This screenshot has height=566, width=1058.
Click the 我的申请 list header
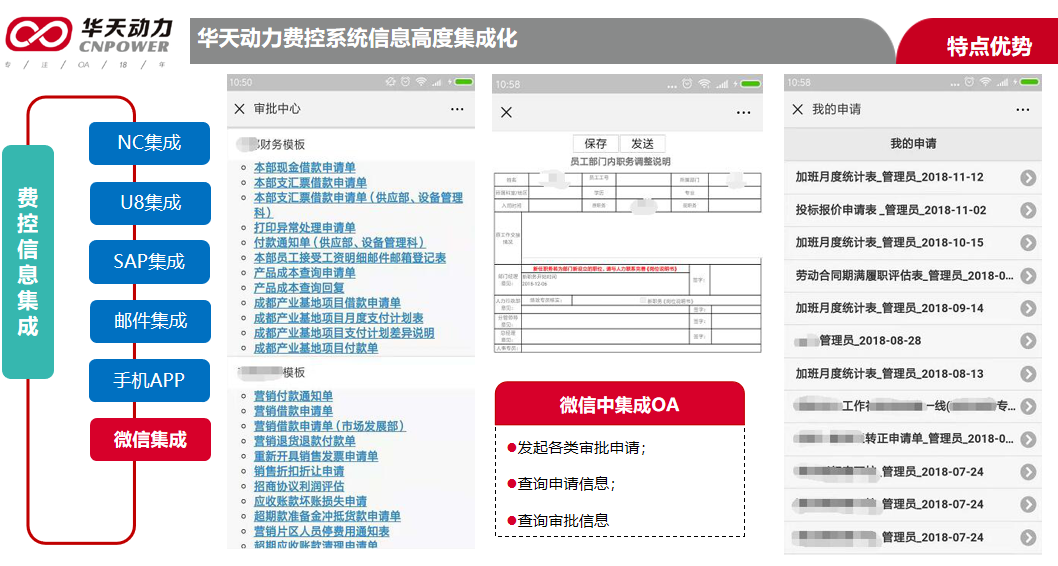913,144
